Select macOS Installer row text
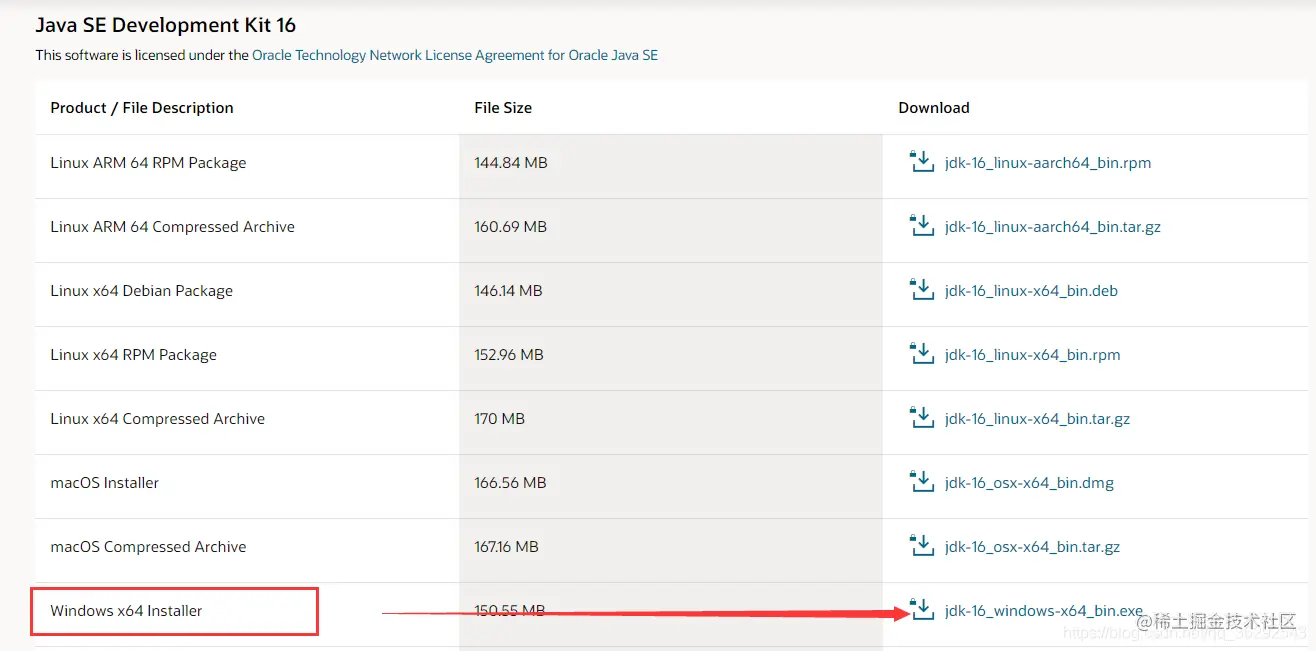The image size is (1316, 651). click(105, 483)
